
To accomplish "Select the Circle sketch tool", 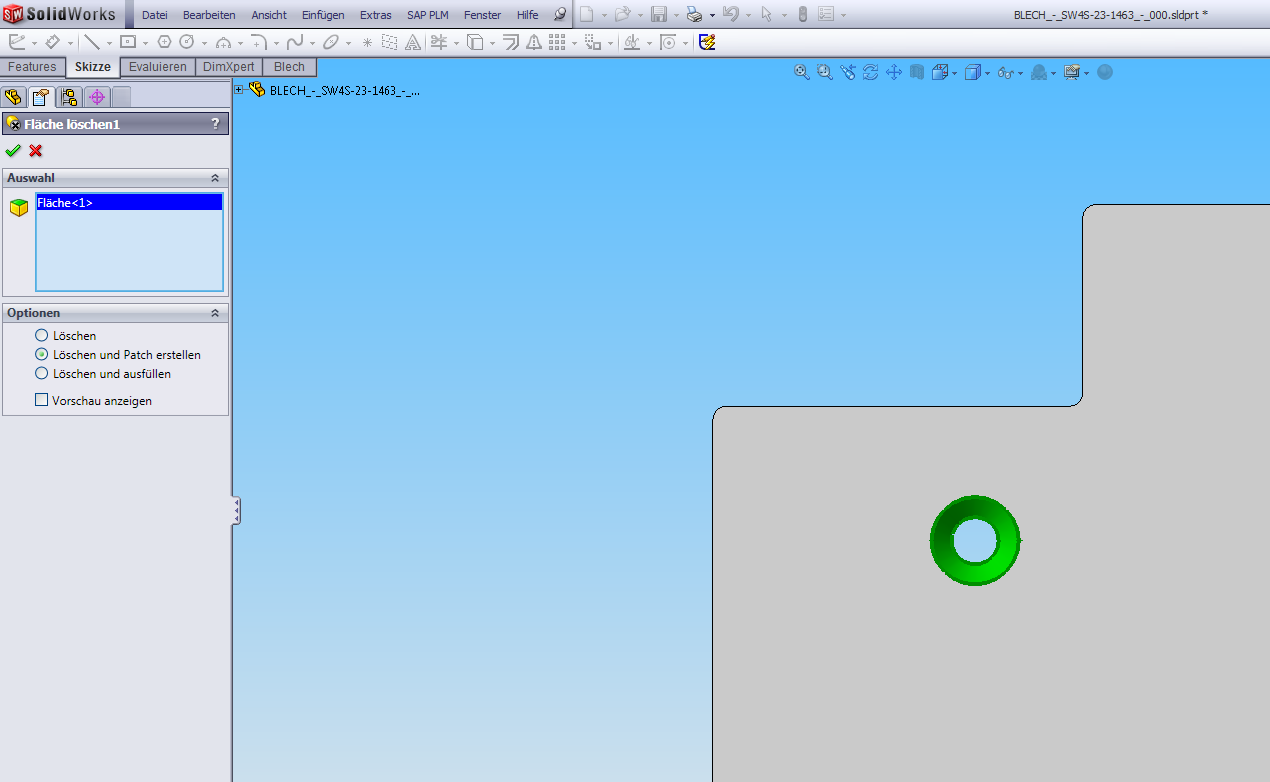I will [x=186, y=42].
